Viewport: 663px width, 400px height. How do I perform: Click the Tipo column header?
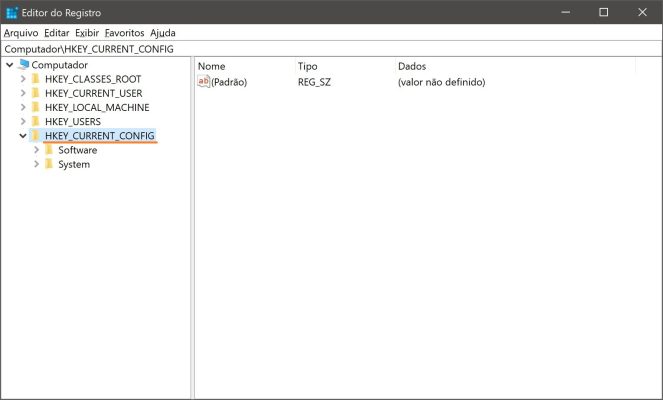point(307,66)
